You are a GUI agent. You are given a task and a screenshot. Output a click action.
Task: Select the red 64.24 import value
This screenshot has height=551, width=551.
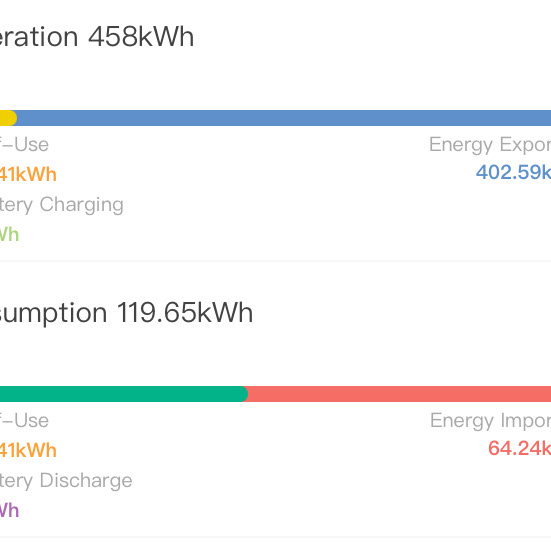click(519, 448)
